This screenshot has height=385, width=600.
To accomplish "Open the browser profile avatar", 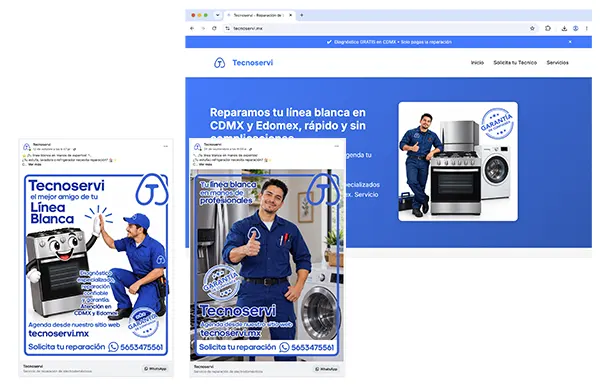I will click(576, 28).
